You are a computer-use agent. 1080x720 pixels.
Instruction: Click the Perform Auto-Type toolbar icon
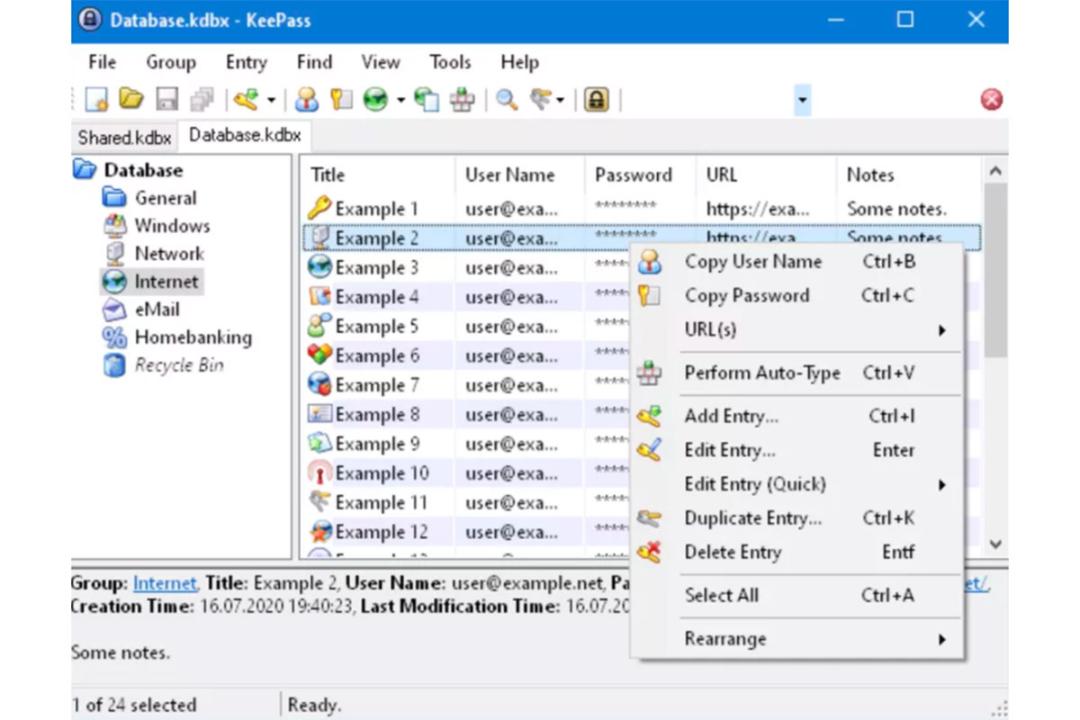point(462,100)
